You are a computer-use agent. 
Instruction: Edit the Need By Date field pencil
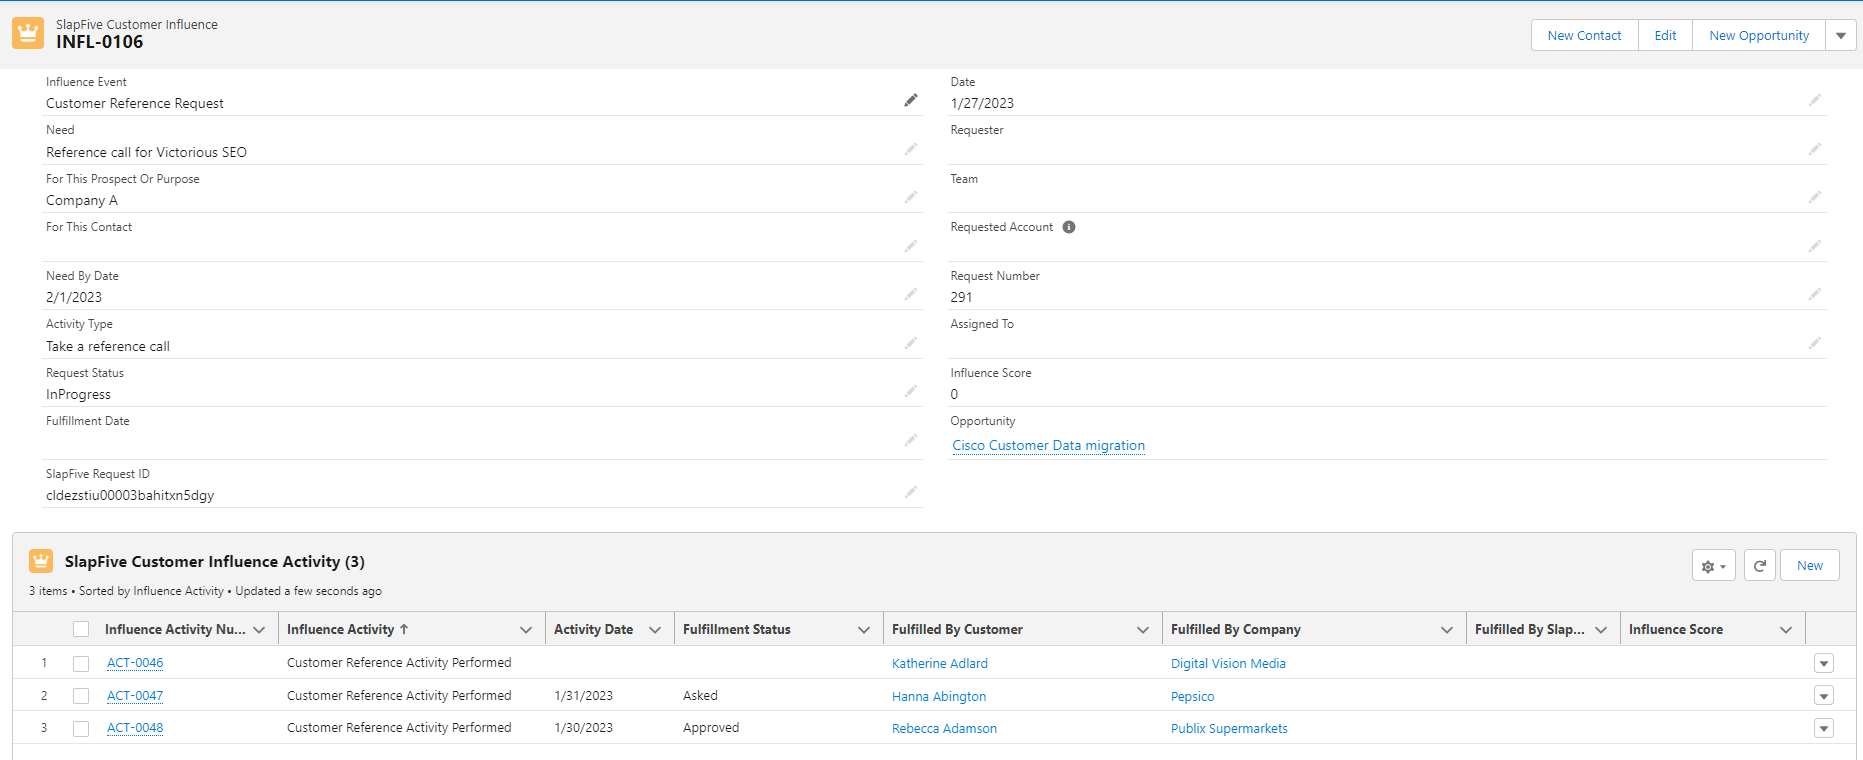point(910,294)
